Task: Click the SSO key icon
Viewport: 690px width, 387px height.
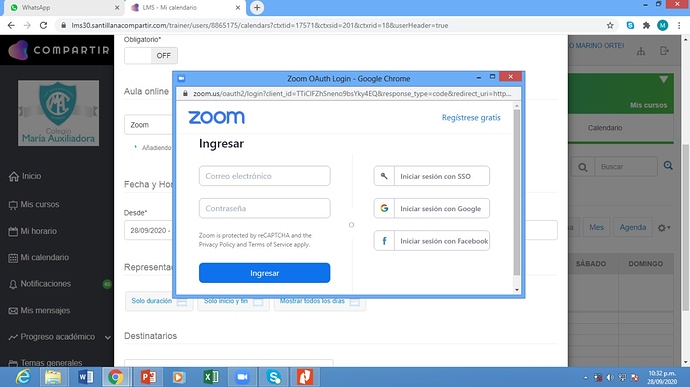Action: pos(384,176)
